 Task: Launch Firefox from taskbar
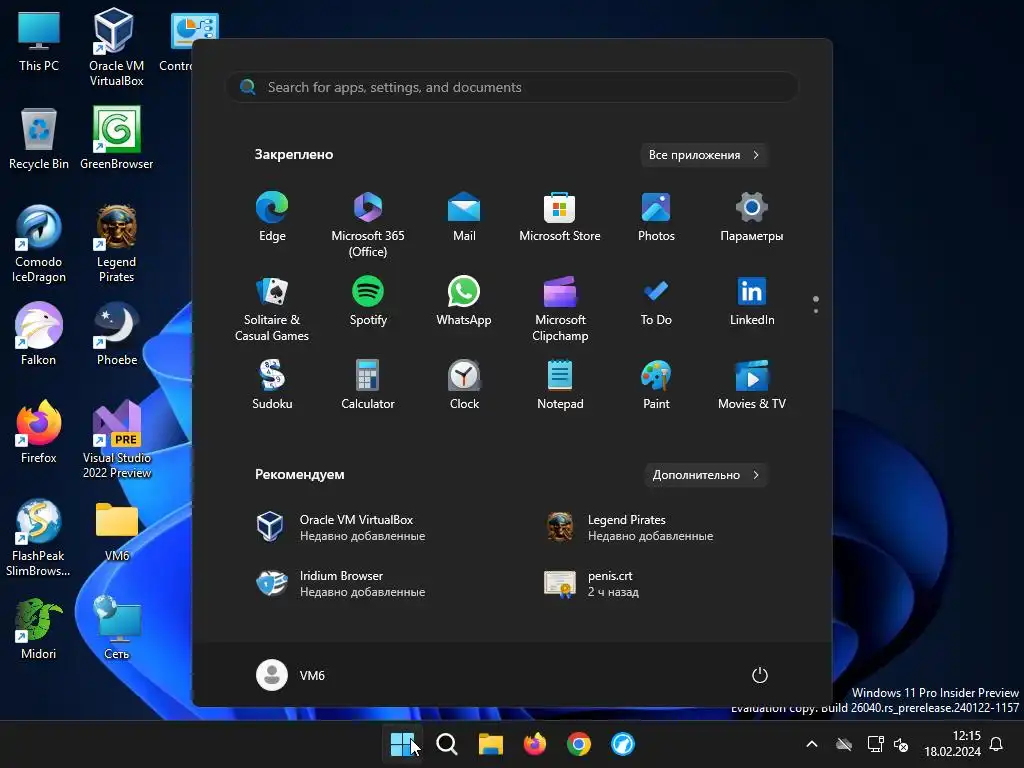[x=535, y=744]
